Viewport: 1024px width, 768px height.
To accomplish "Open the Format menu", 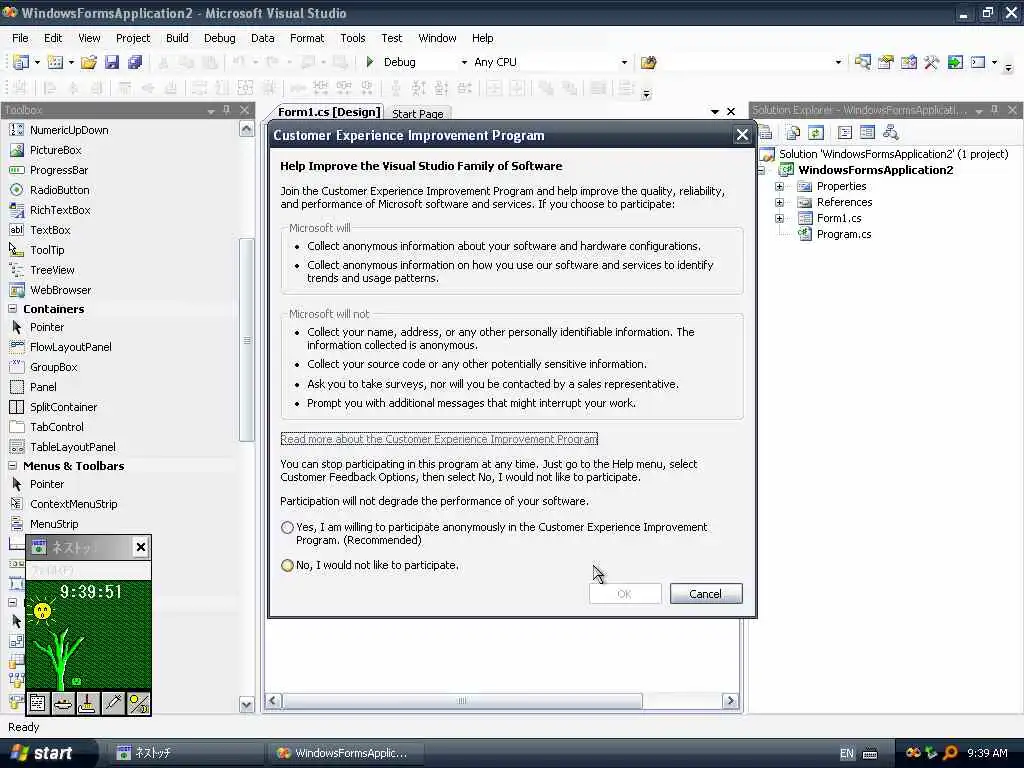I will point(307,38).
